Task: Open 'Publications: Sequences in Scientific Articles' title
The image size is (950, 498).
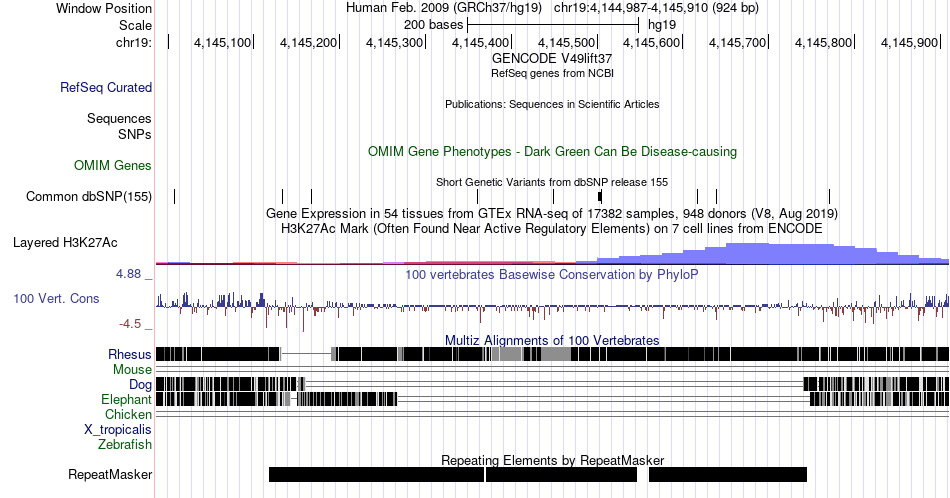Action: pyautogui.click(x=552, y=104)
